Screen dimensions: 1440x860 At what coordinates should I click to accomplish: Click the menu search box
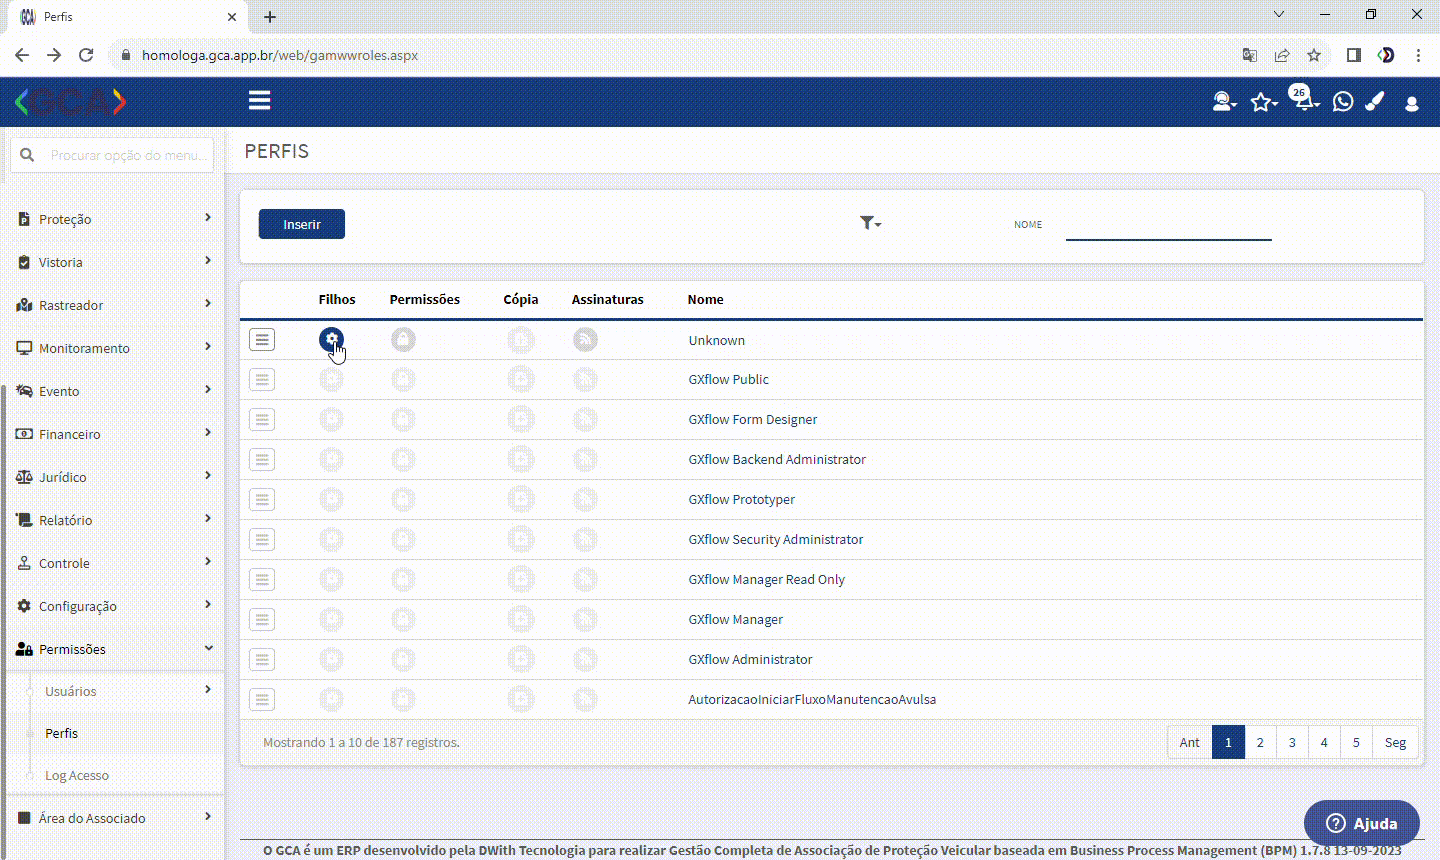[x=113, y=155]
